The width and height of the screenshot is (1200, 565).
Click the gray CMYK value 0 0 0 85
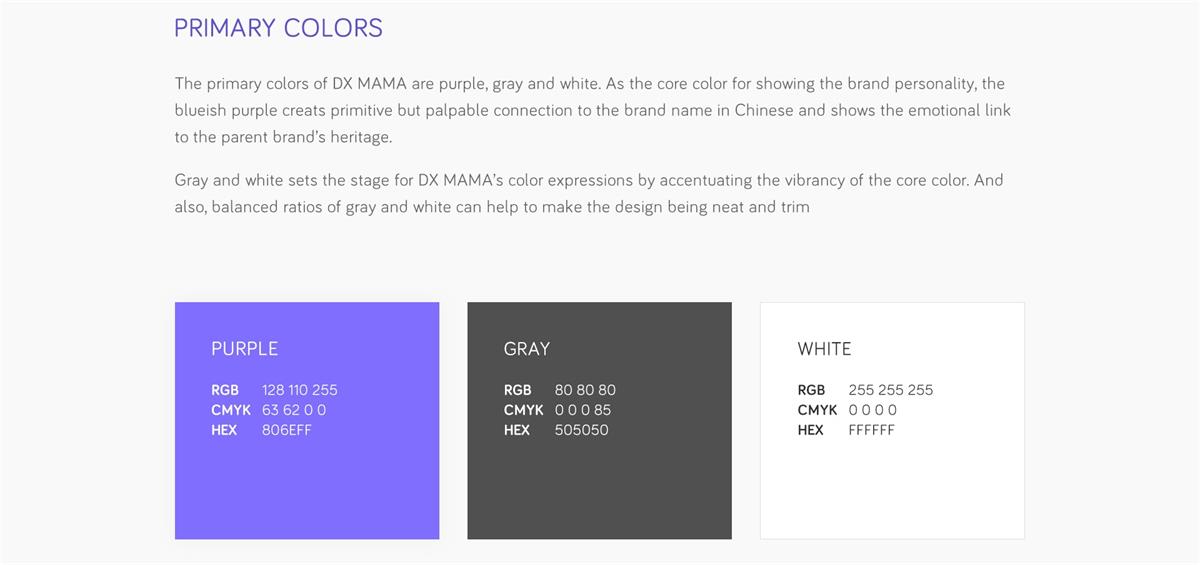pyautogui.click(x=582, y=410)
